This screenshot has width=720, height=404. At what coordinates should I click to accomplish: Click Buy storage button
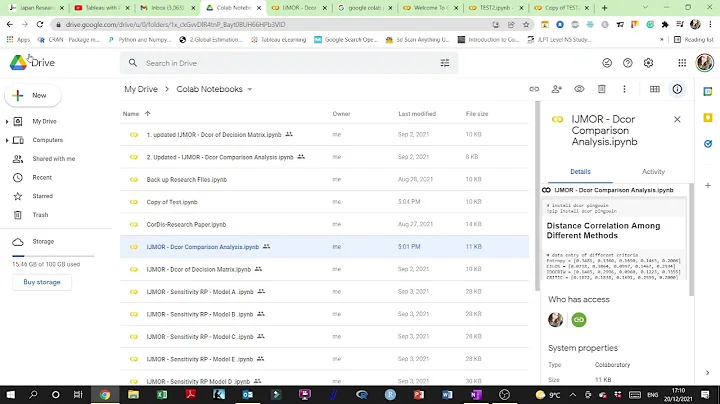(42, 282)
